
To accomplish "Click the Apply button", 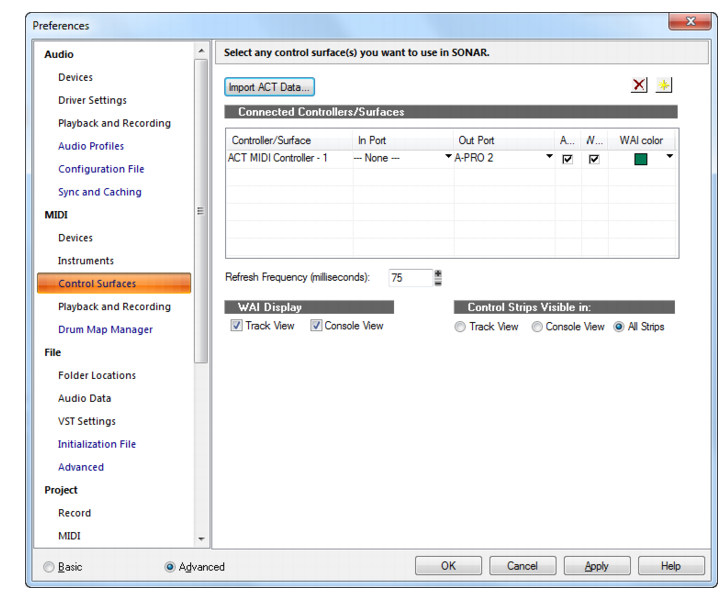I will pyautogui.click(x=597, y=566).
